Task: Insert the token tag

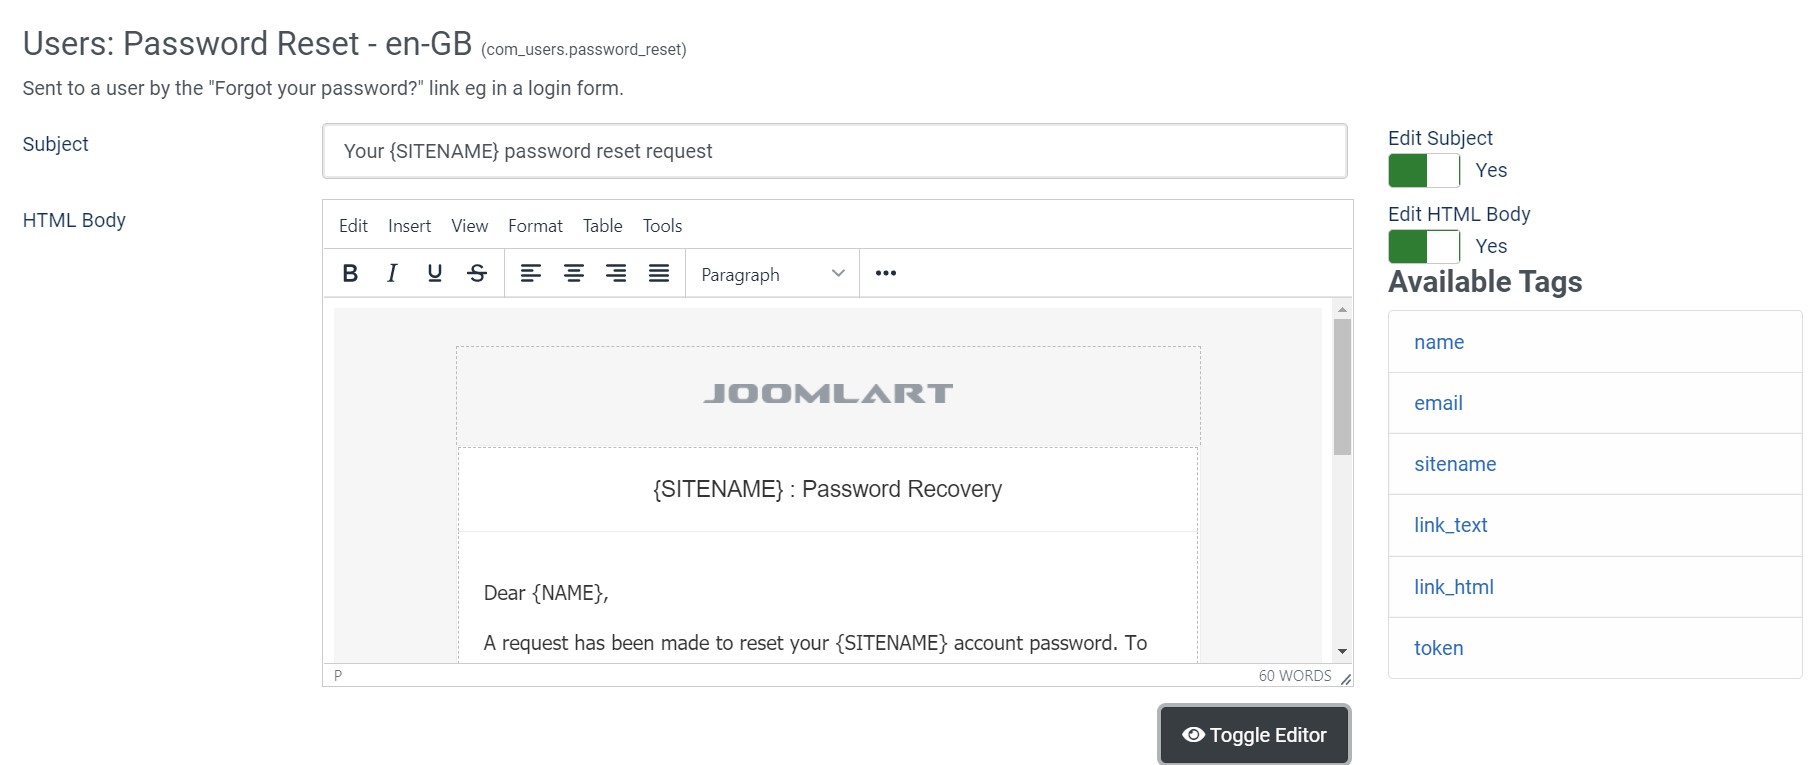Action: point(1438,648)
